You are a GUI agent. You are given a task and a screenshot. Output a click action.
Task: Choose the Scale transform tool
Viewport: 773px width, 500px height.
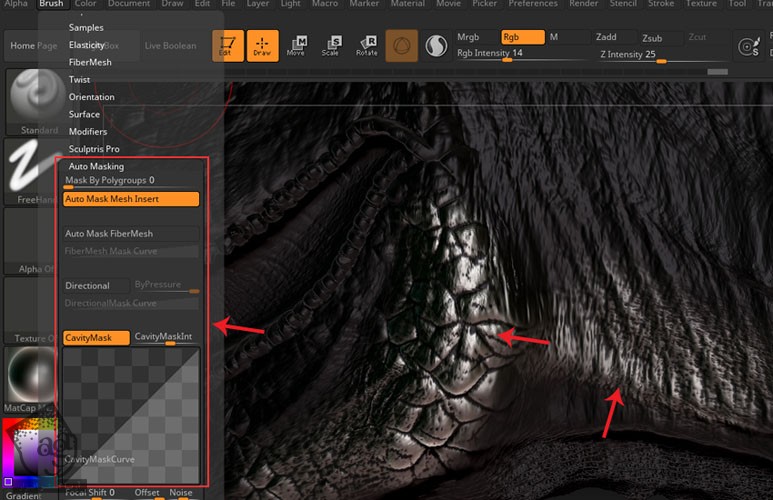[330, 45]
